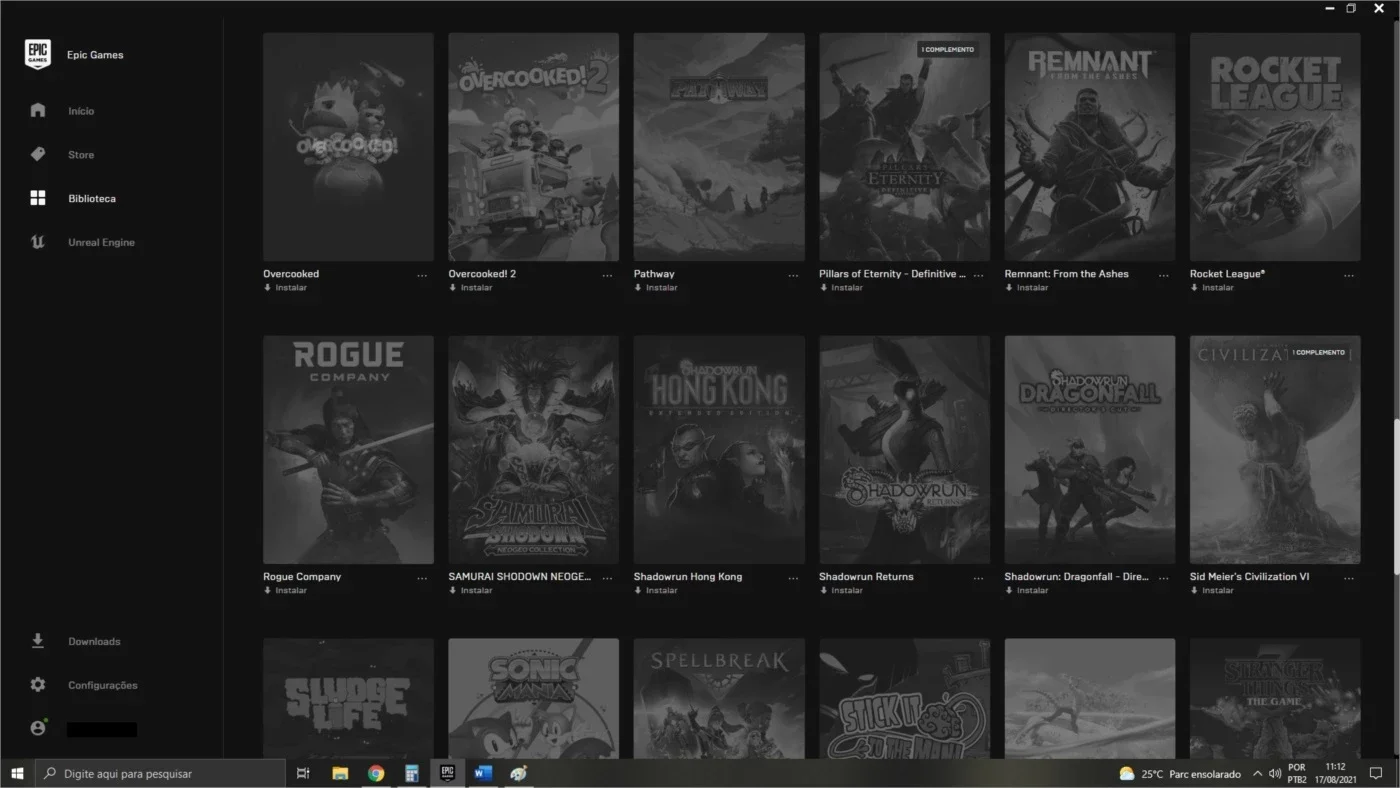Click the Epic Games logo icon
Screen dimensions: 1400x788
click(x=38, y=55)
